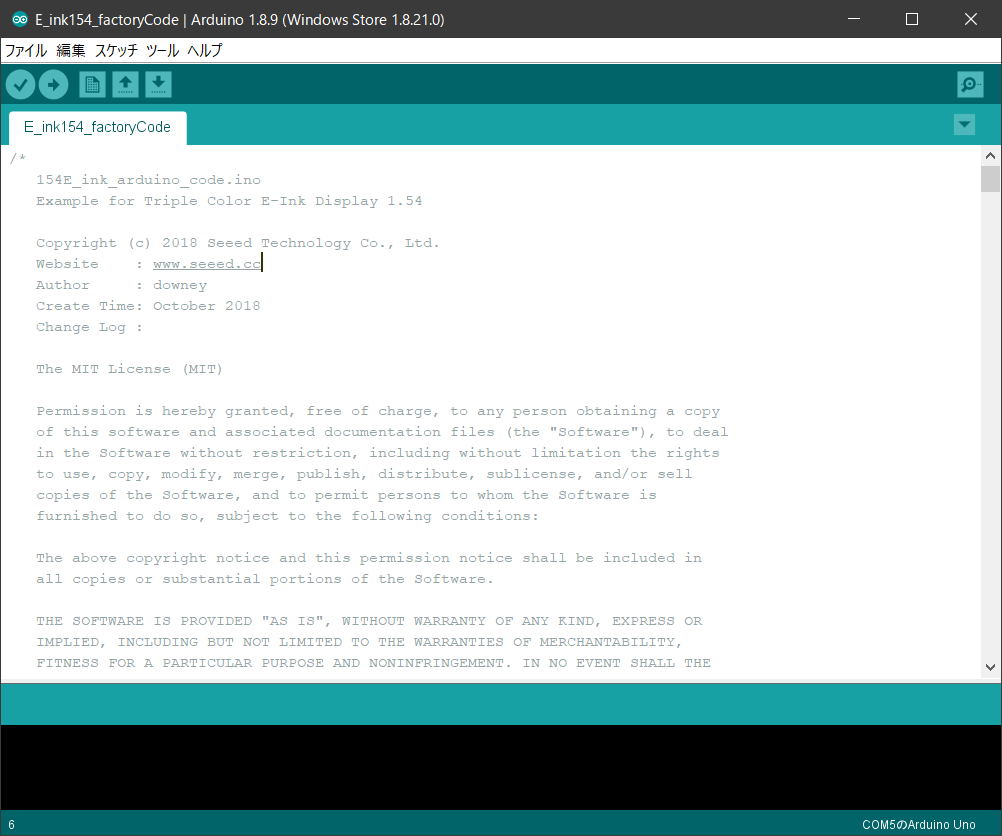This screenshot has width=1002, height=836.
Task: Open the スケッチ menu
Action: (x=116, y=50)
